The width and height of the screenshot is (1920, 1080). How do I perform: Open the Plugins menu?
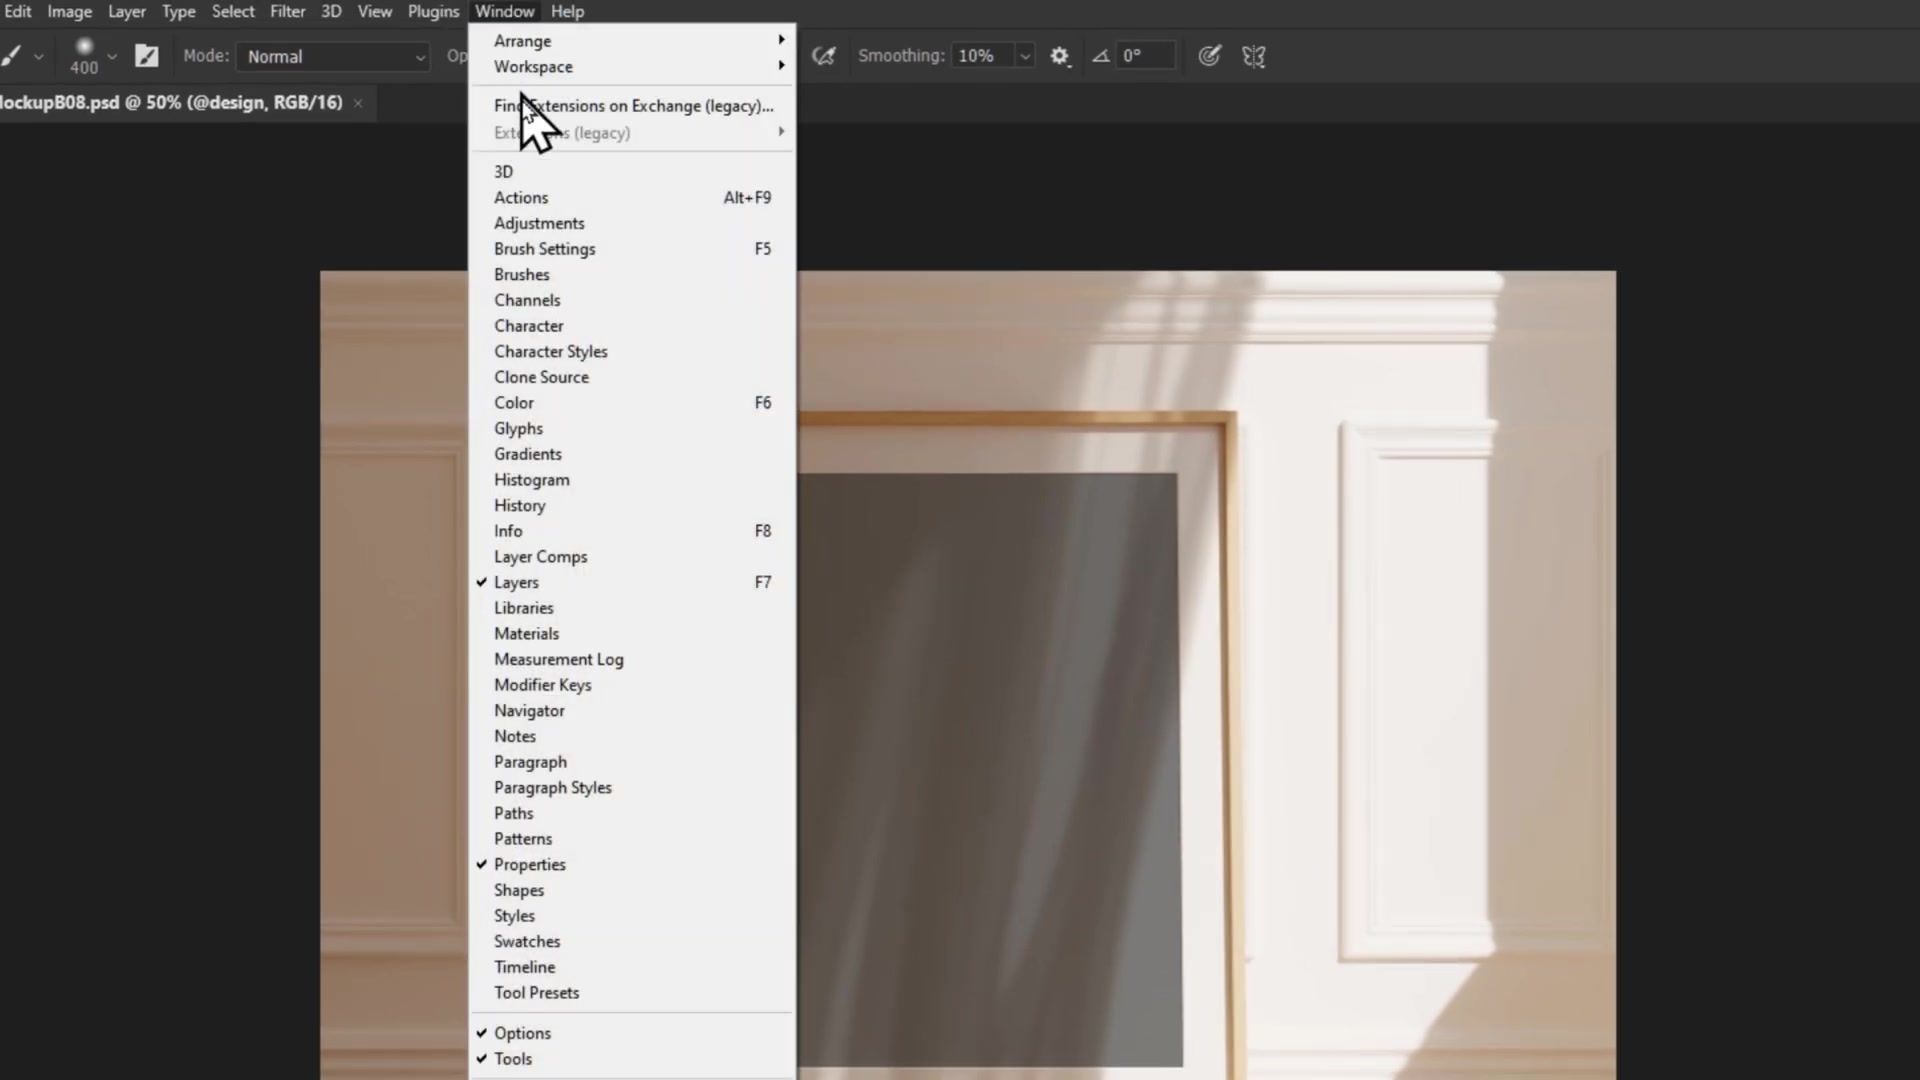(432, 11)
